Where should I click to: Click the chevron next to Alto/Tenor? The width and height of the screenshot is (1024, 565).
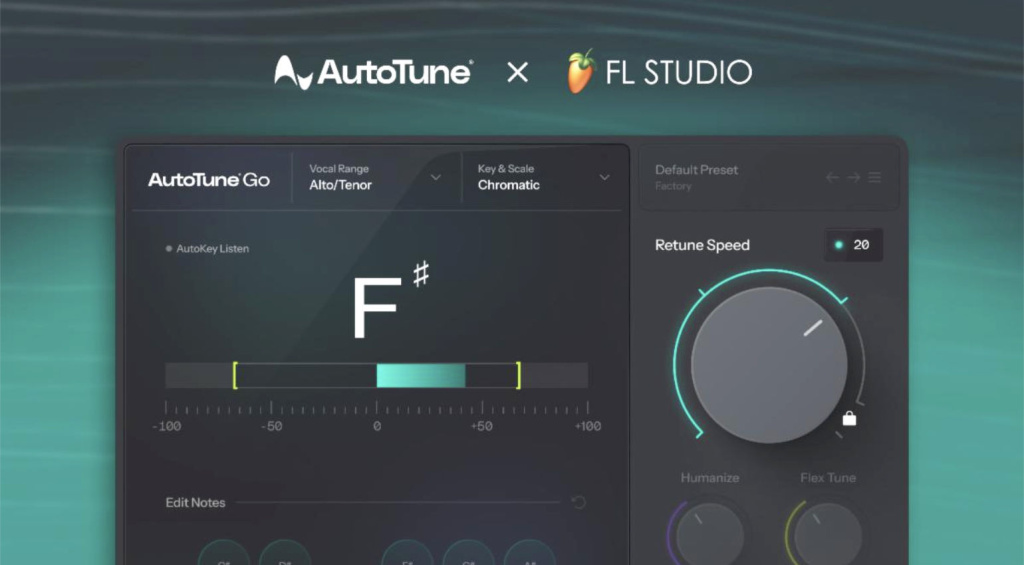pos(436,177)
